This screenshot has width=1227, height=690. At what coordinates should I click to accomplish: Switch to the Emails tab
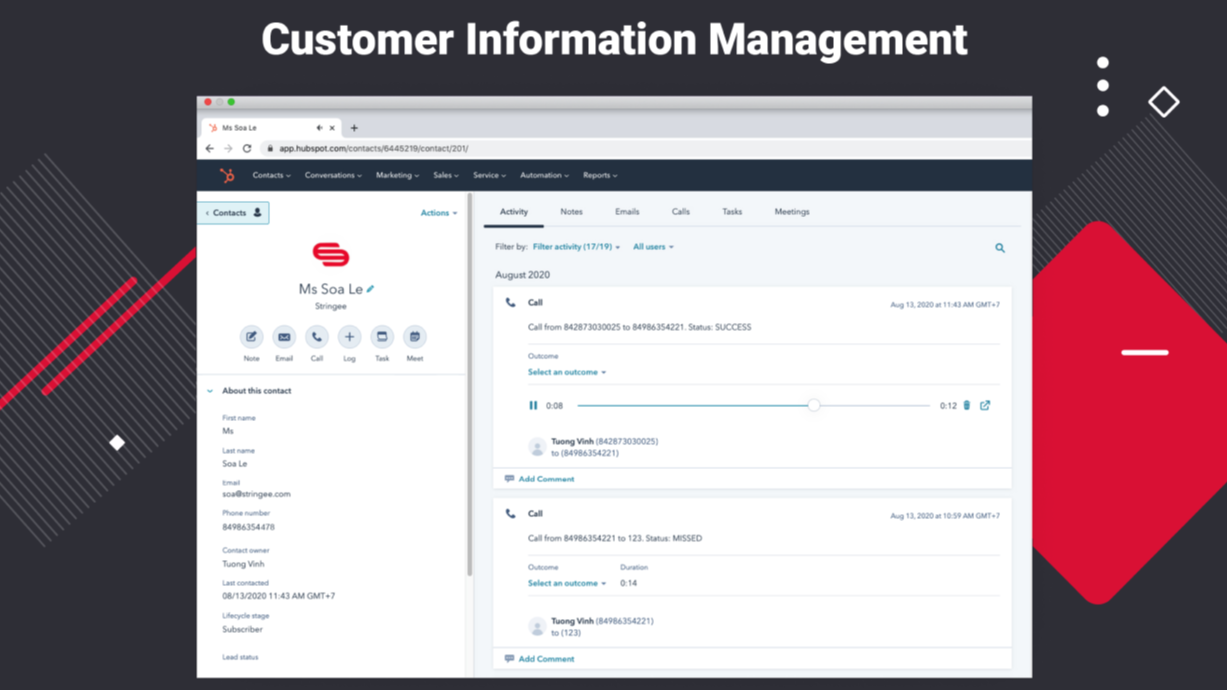pyautogui.click(x=626, y=211)
